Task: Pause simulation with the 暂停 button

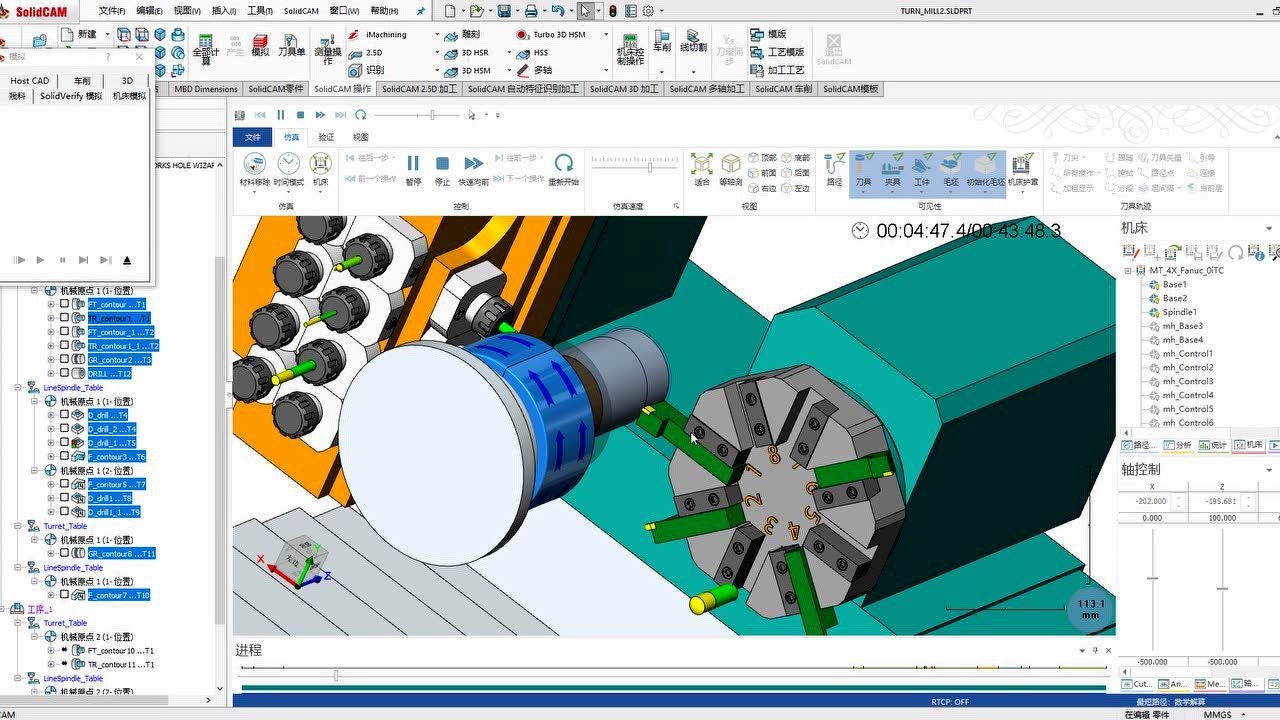Action: (413, 170)
